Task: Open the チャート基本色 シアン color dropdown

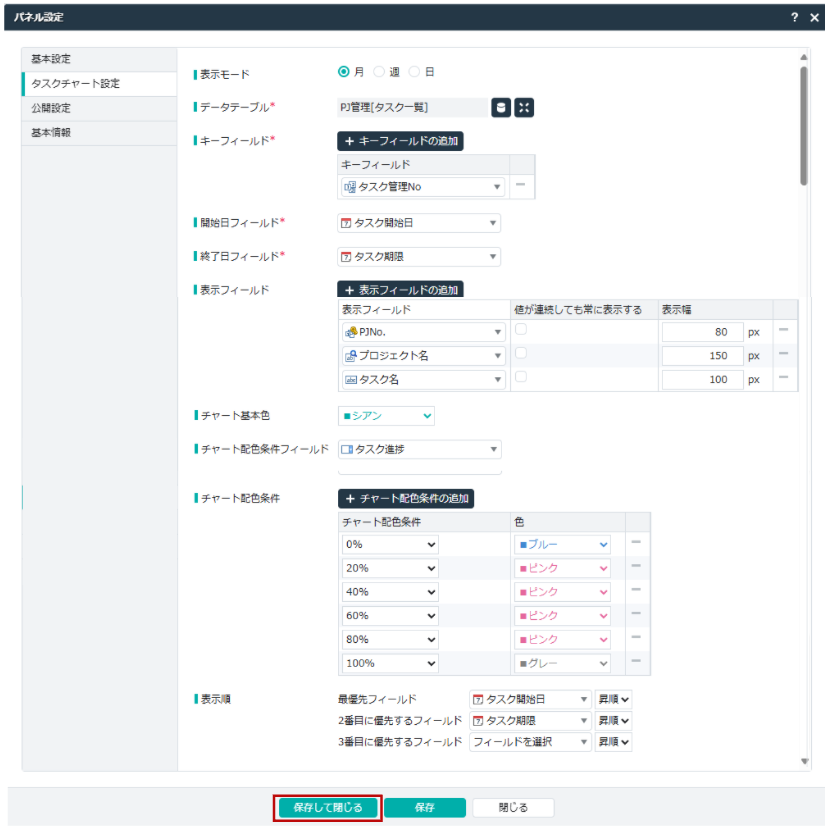Action: coord(386,416)
